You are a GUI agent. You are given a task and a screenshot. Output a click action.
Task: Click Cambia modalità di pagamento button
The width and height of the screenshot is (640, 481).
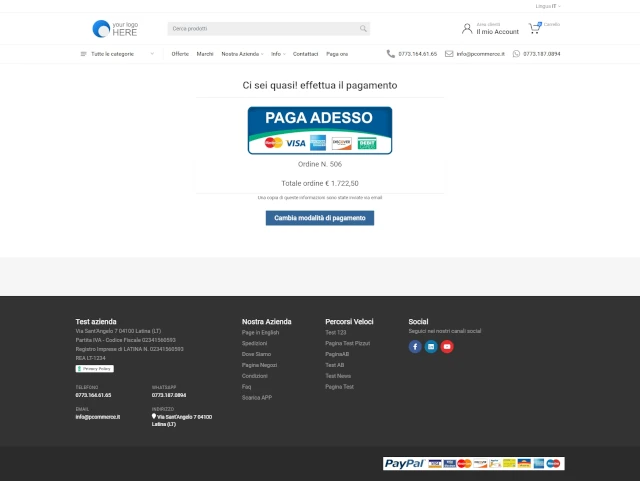[x=320, y=218]
